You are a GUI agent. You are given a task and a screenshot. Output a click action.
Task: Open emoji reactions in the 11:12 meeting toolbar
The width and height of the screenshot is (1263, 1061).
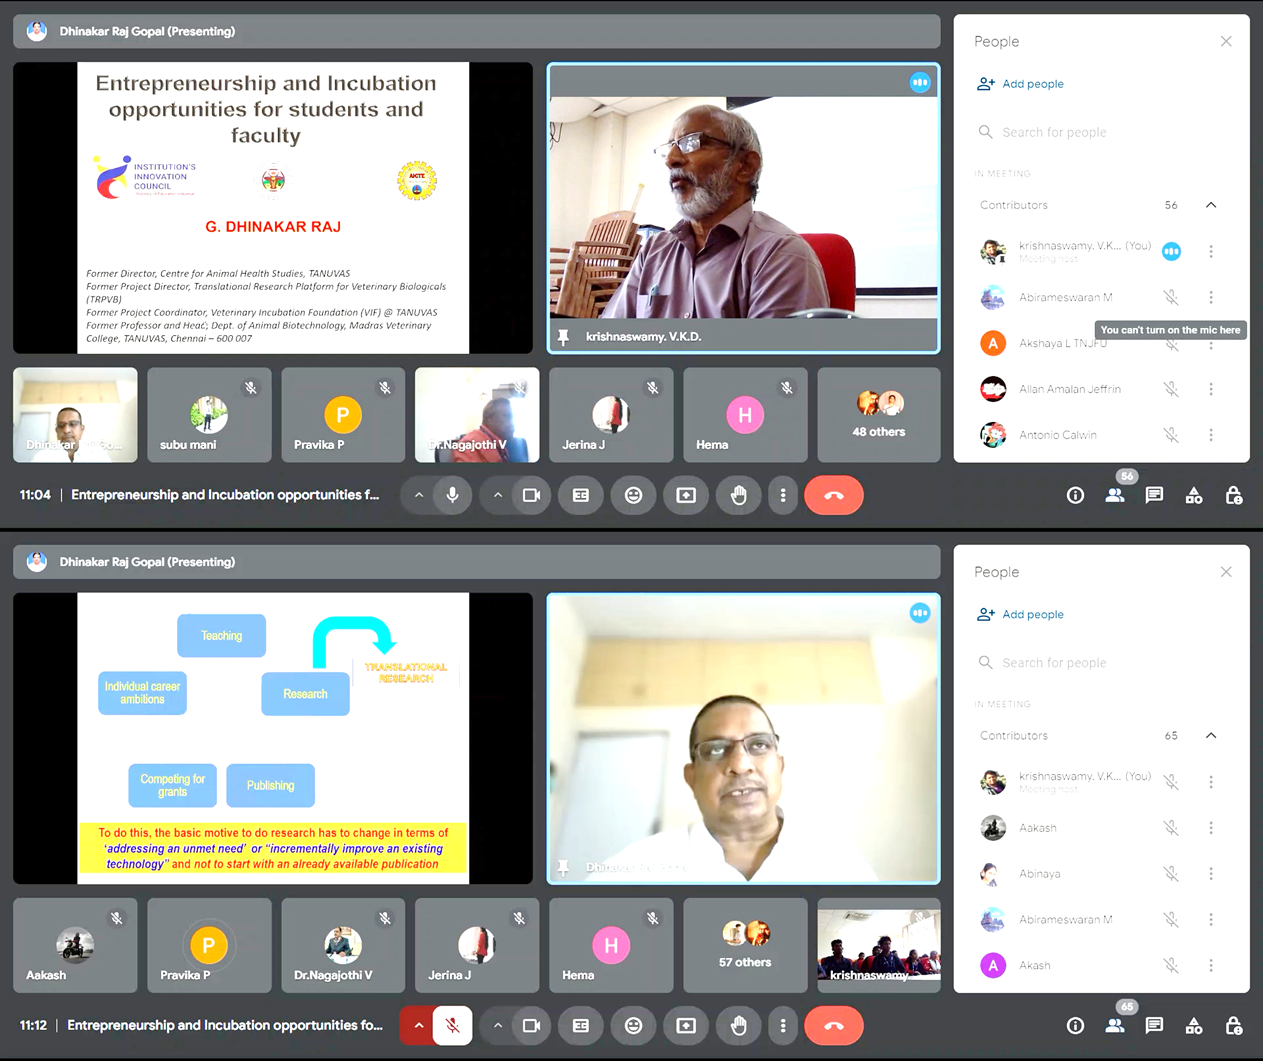click(x=633, y=1025)
